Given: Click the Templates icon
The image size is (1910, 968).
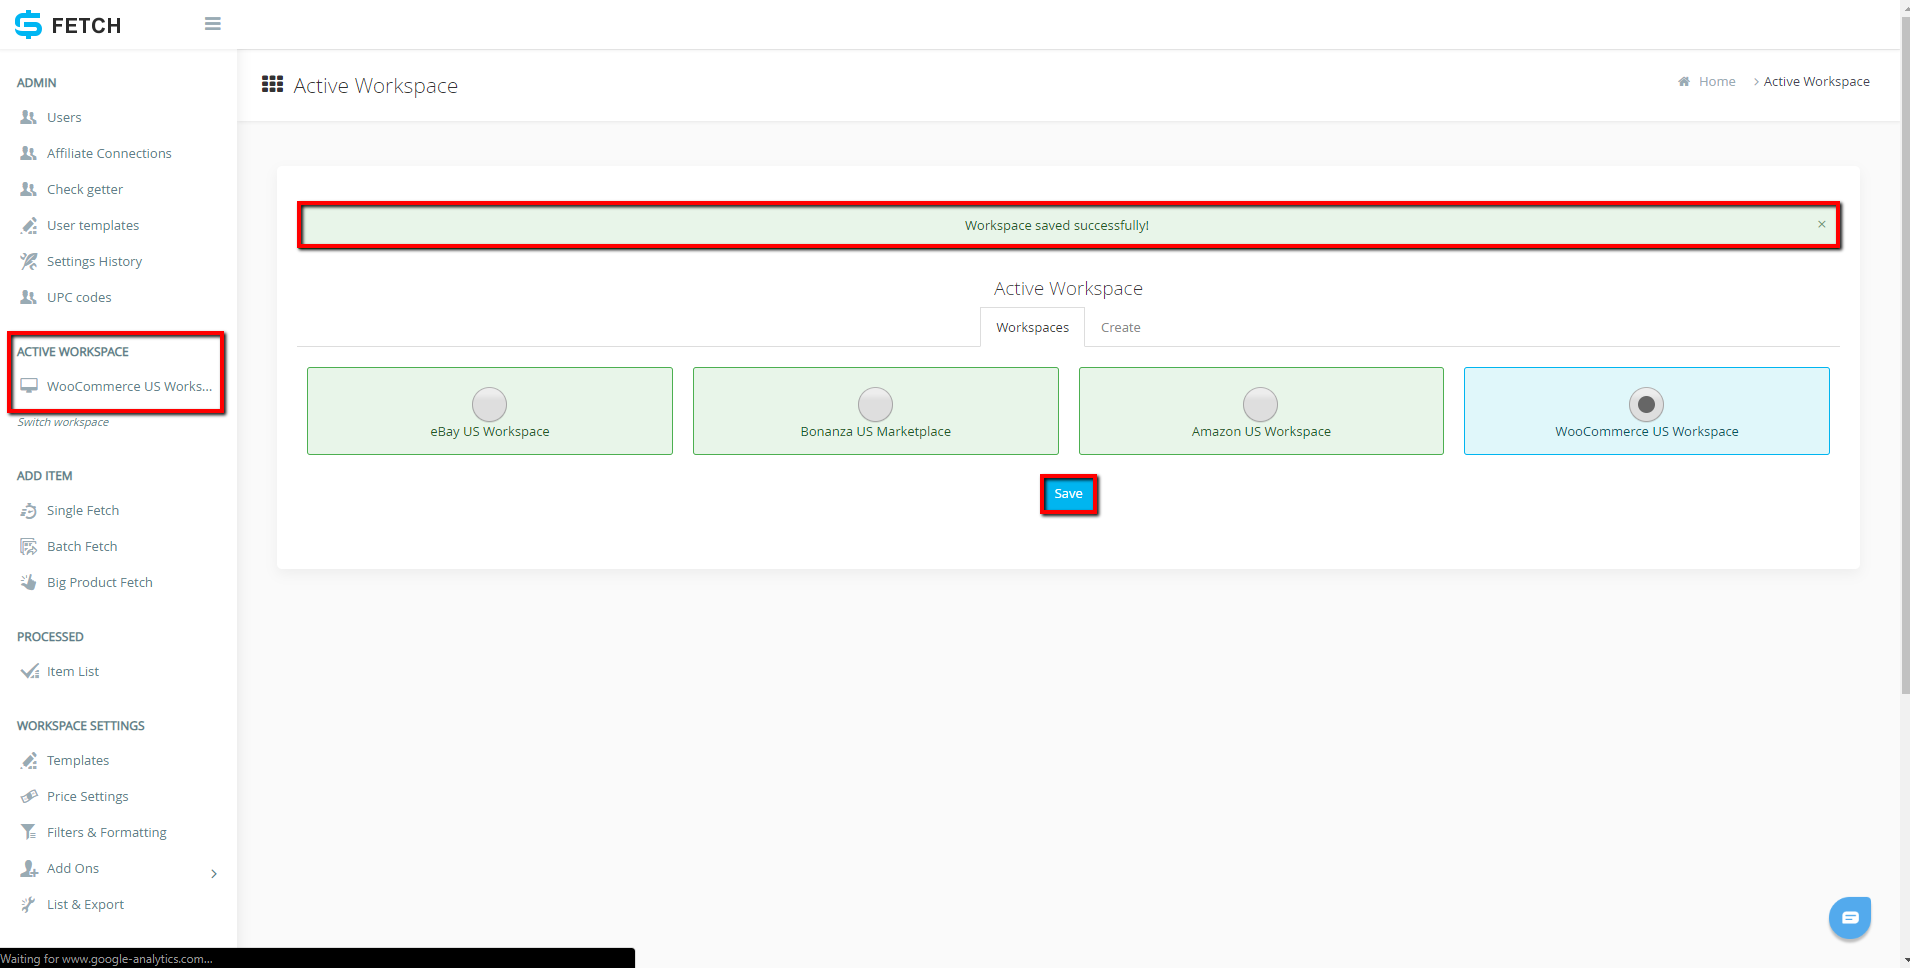Looking at the screenshot, I should 29,760.
